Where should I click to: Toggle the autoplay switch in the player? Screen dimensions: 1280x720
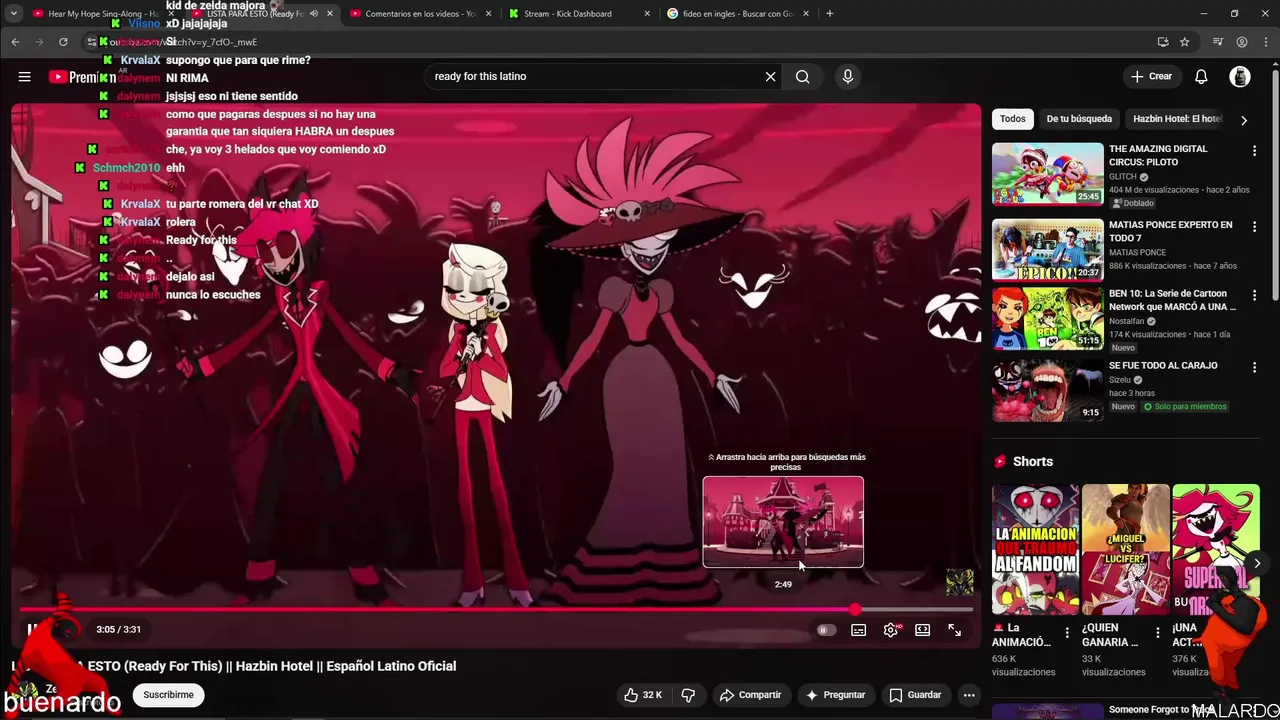pyautogui.click(x=825, y=630)
